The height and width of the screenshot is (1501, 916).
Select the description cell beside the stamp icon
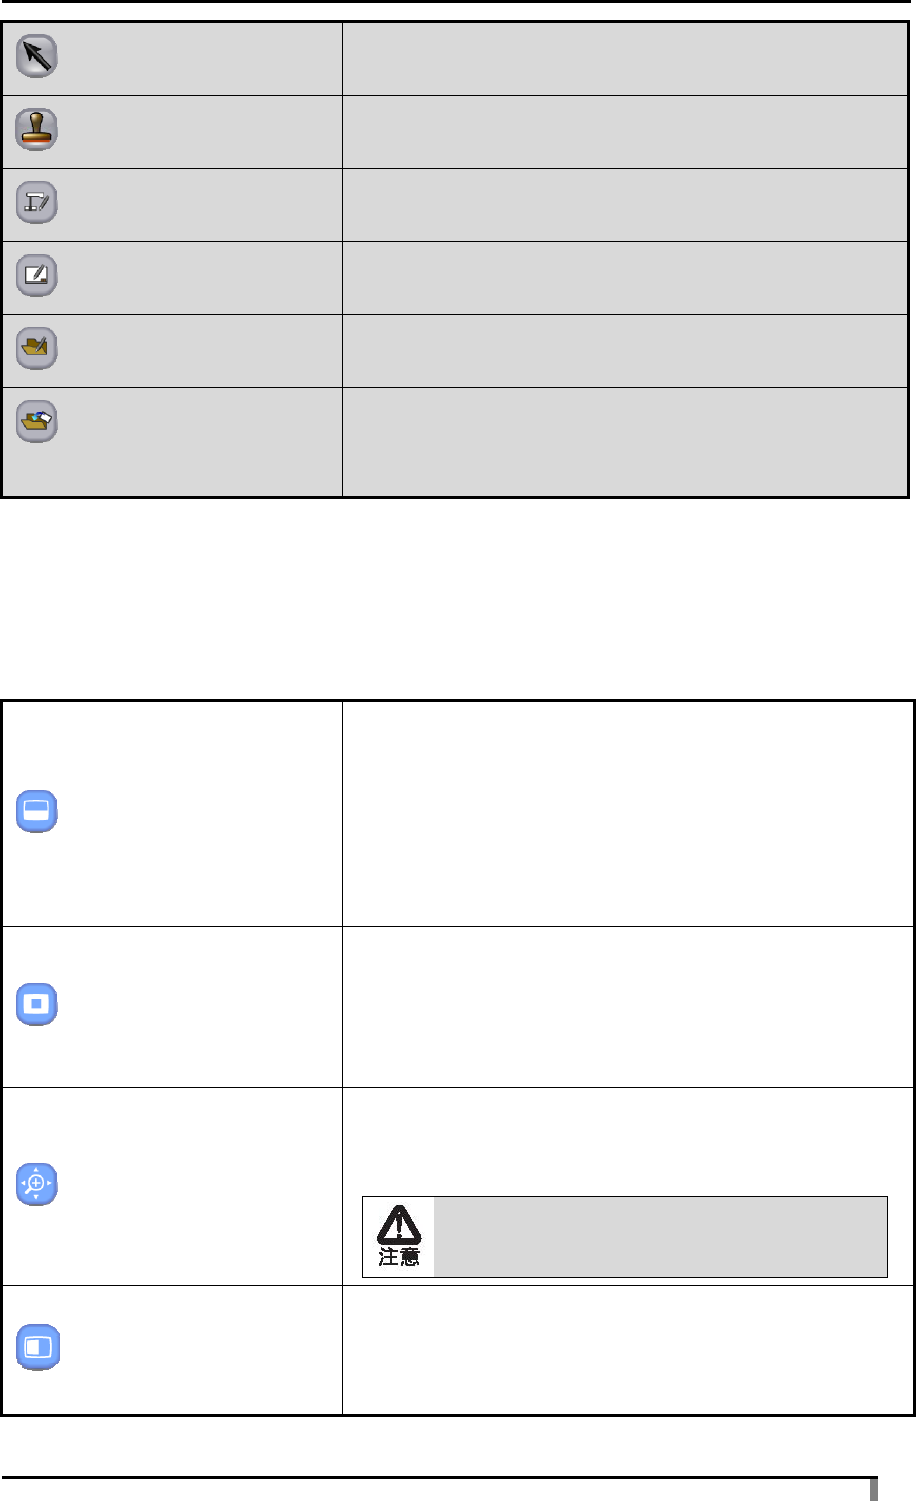(x=625, y=132)
